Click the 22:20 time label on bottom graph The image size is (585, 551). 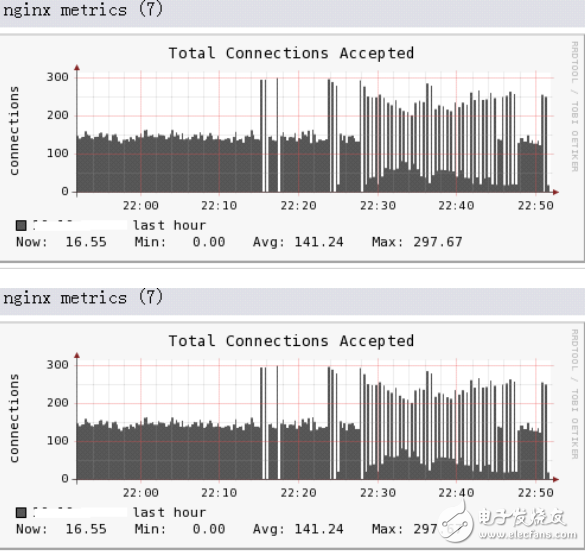(x=298, y=493)
